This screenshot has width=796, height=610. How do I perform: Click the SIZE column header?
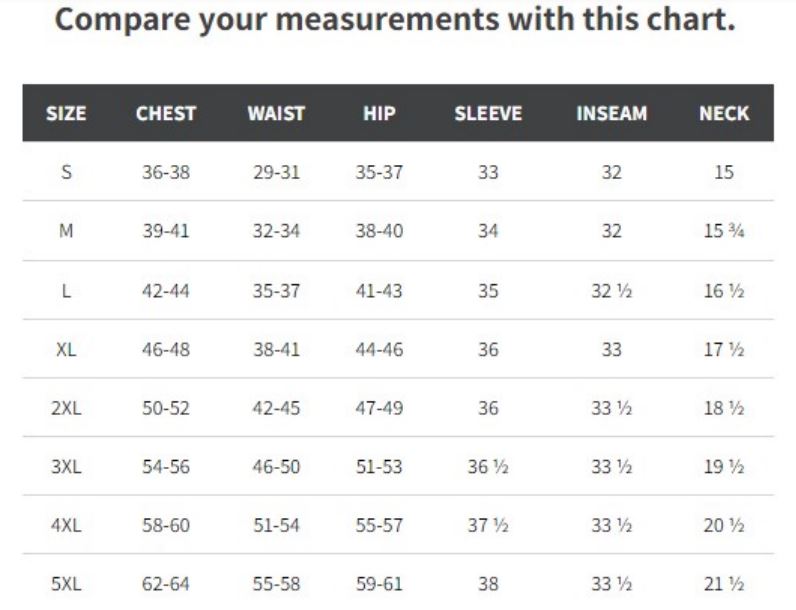click(66, 113)
